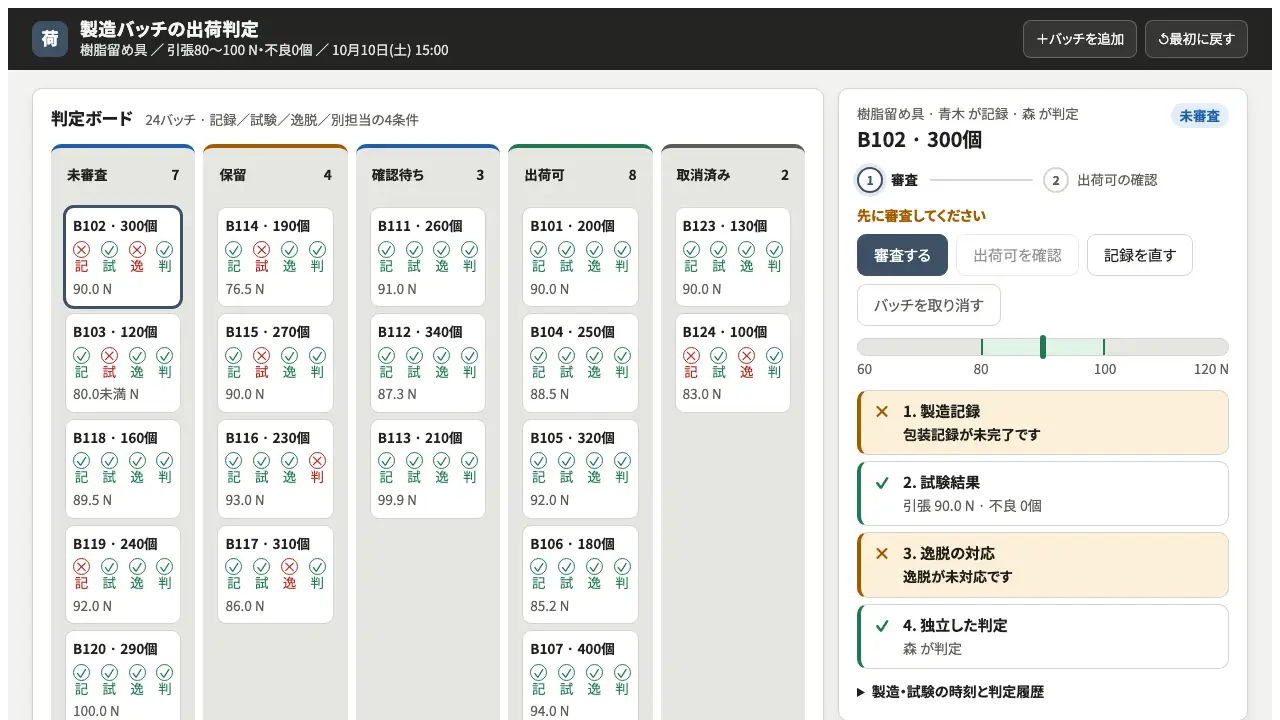The image size is (1280, 720).
Task: Click the 荷 app logo icon
Action: tap(50, 39)
